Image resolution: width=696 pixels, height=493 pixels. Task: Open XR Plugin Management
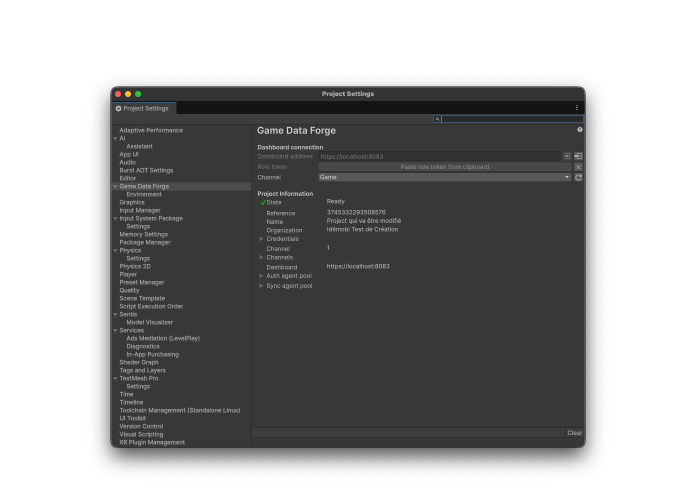tap(152, 442)
